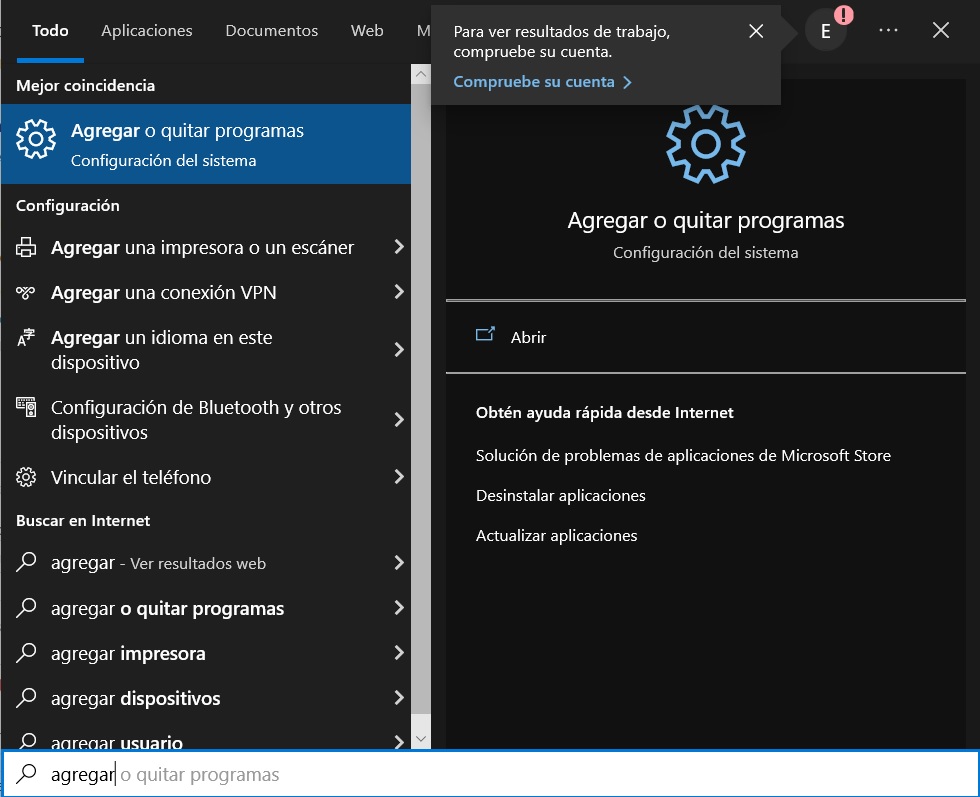Expand Agregar una impresora o un escáner arrow
Screen dimensions: 980x797
[399, 247]
